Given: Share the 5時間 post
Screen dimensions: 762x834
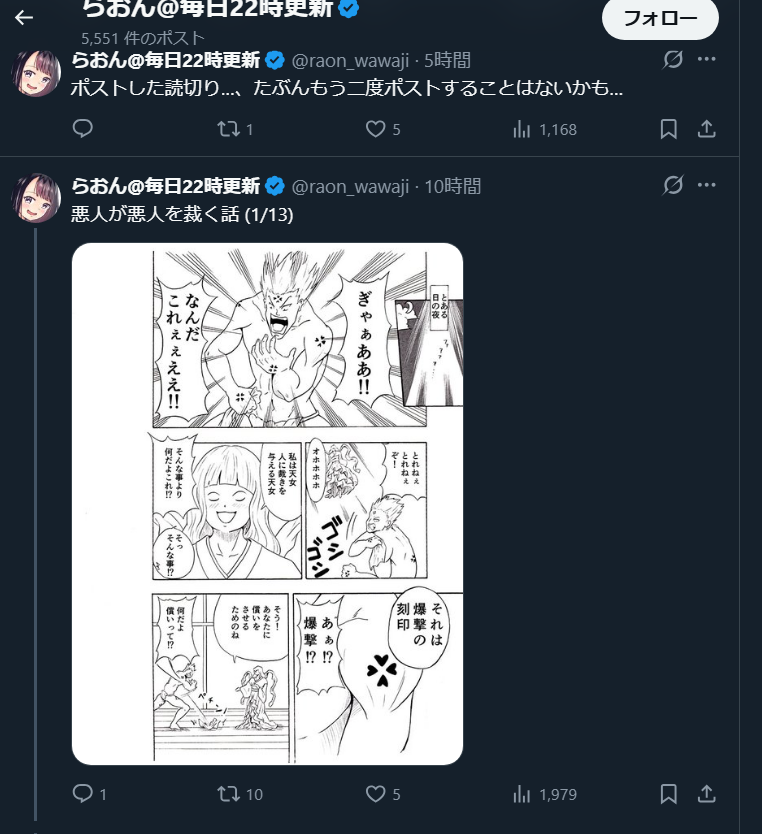Looking at the screenshot, I should pos(706,129).
